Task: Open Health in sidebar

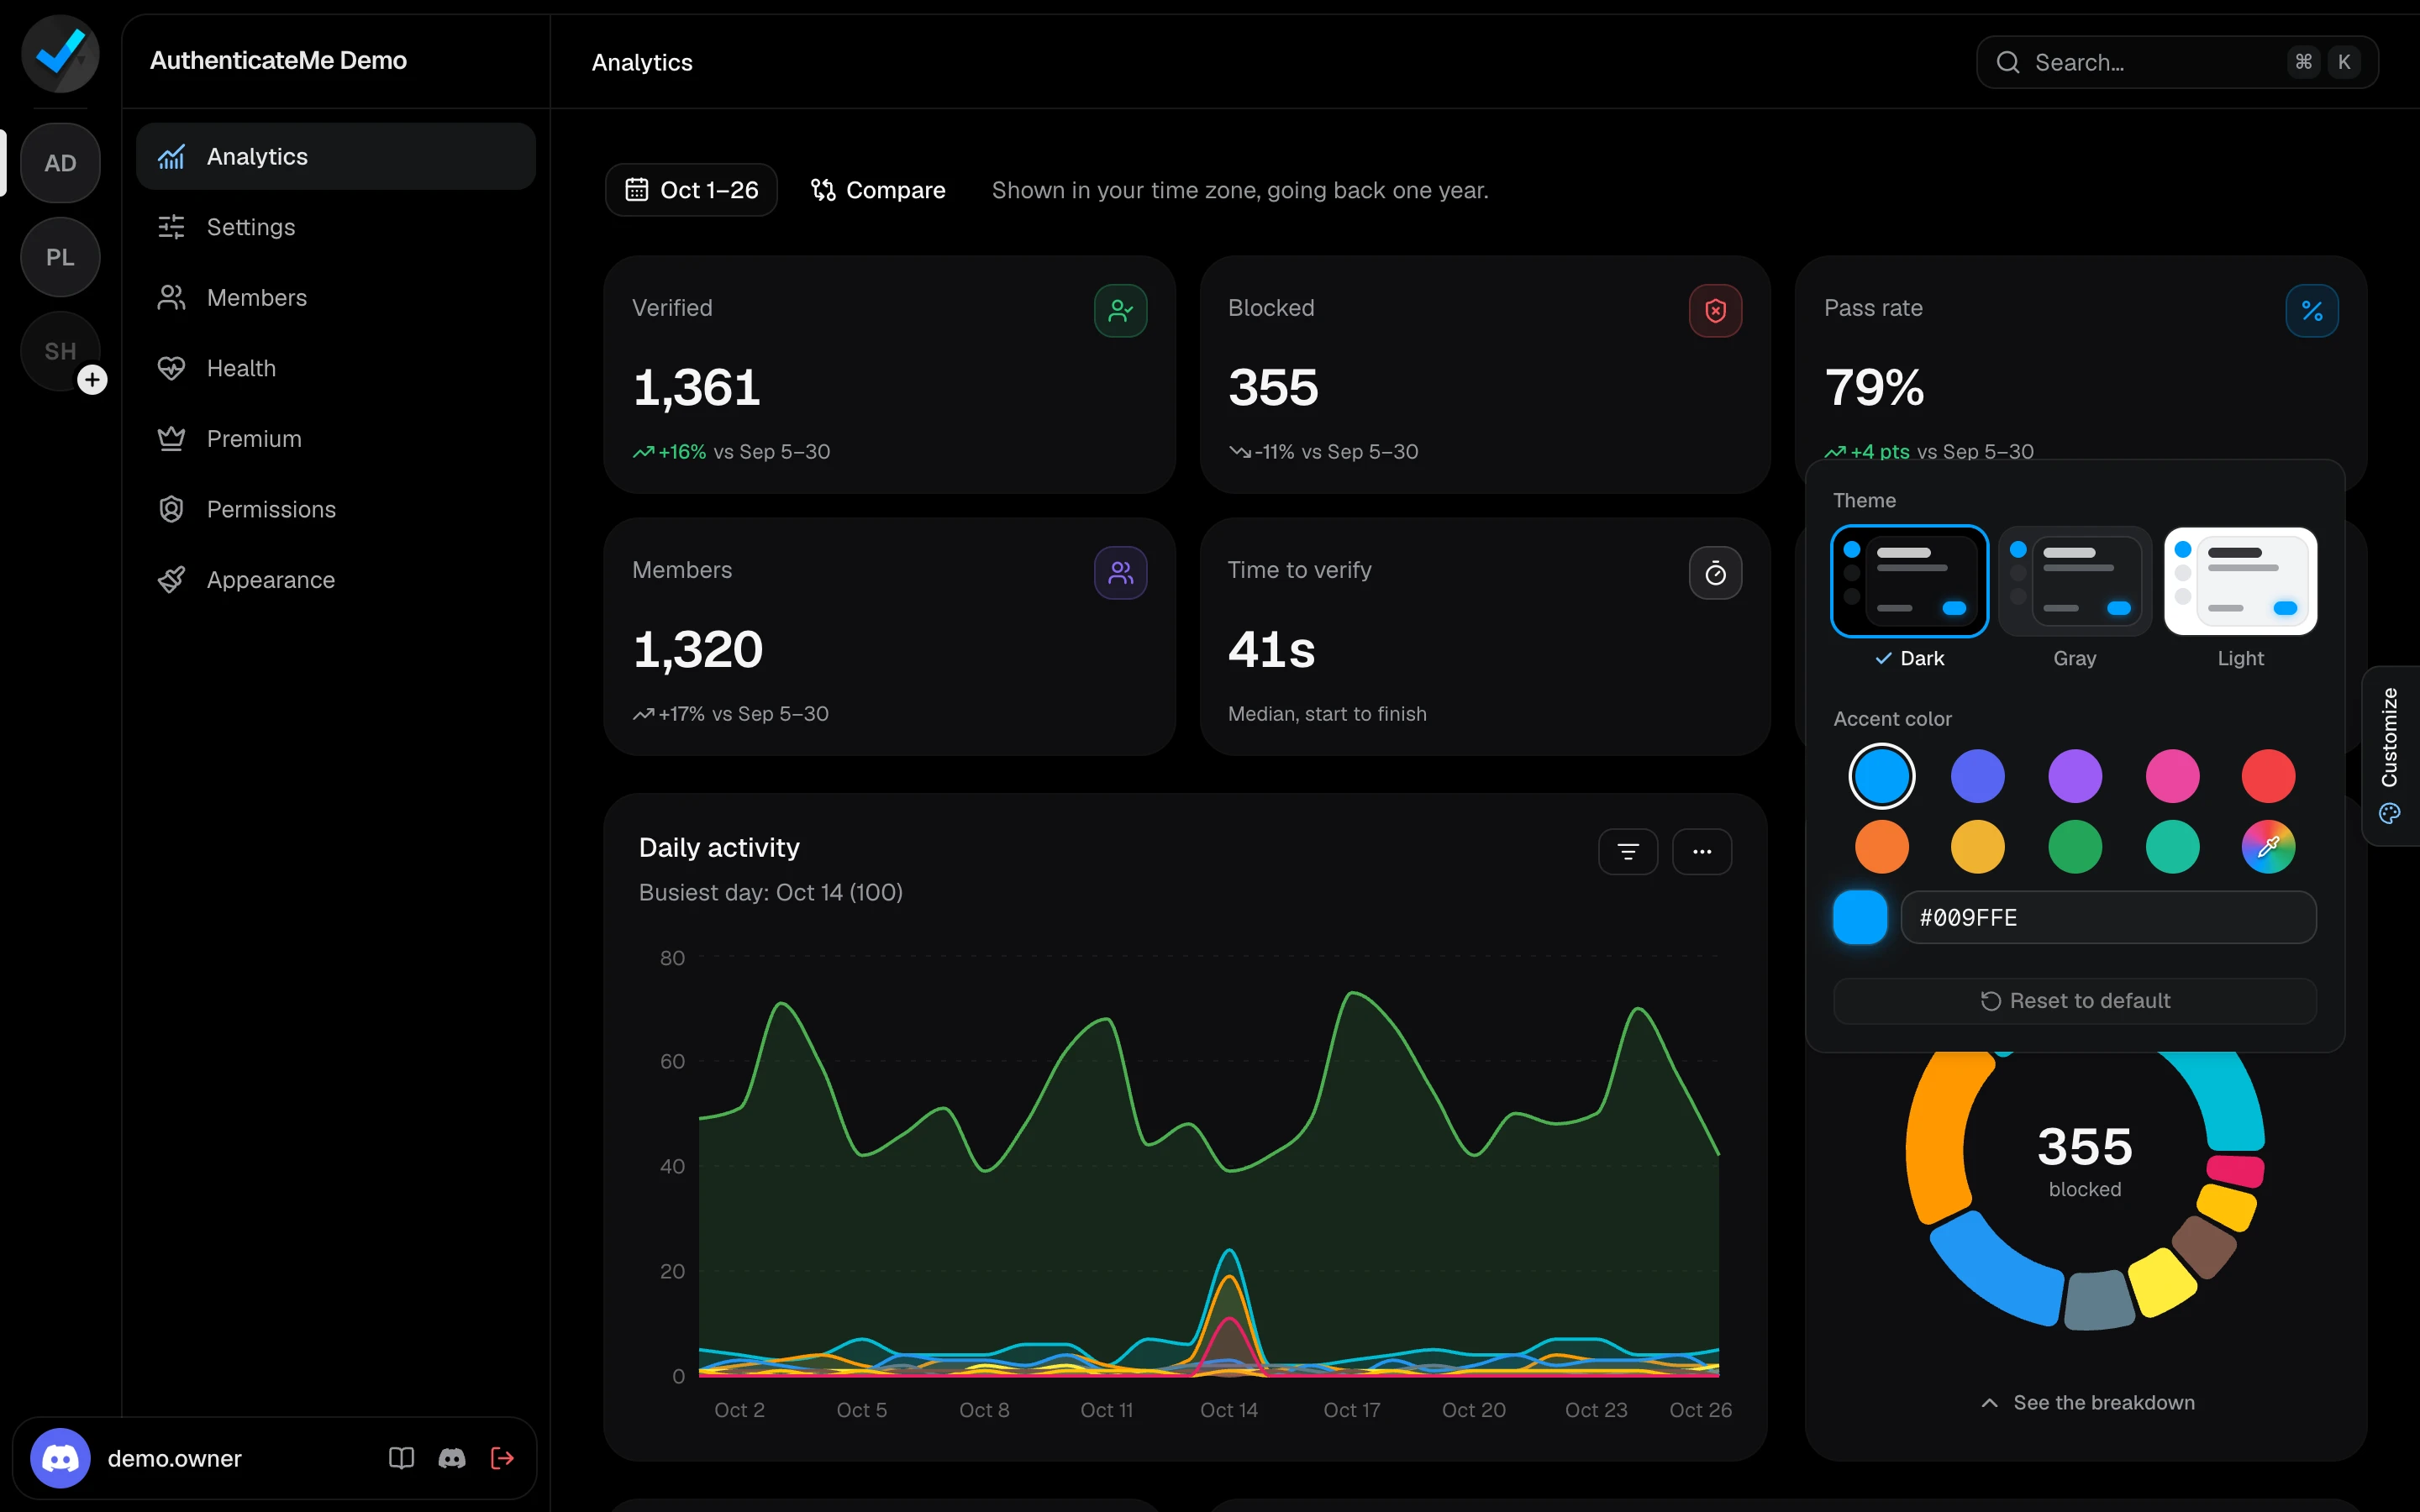Action: click(336, 368)
